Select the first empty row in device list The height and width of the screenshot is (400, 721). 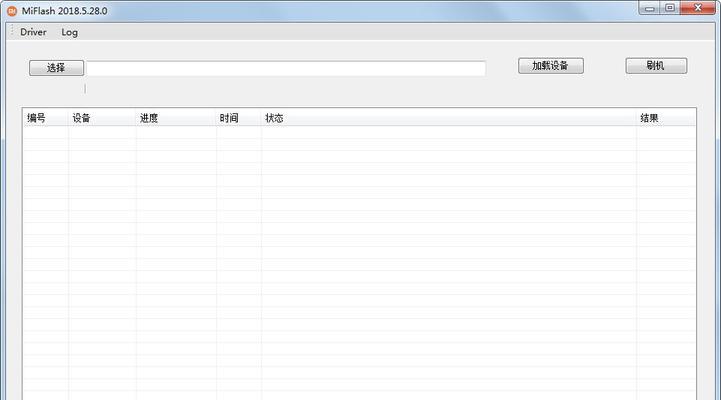coord(300,132)
